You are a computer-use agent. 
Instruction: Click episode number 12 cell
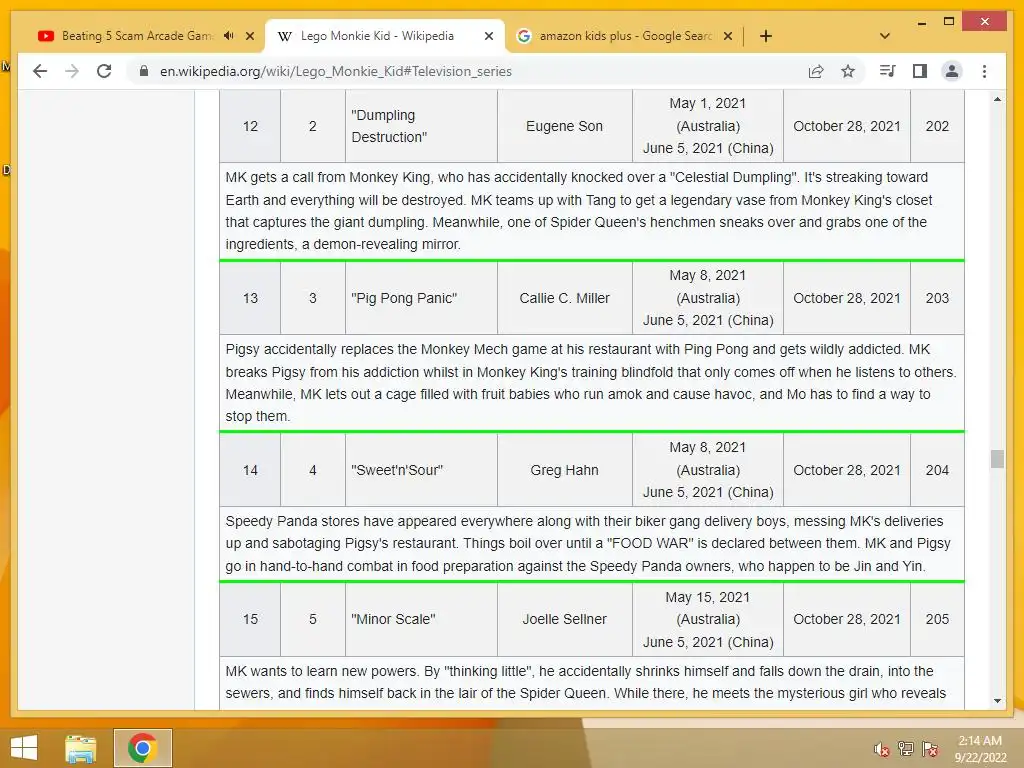point(250,126)
